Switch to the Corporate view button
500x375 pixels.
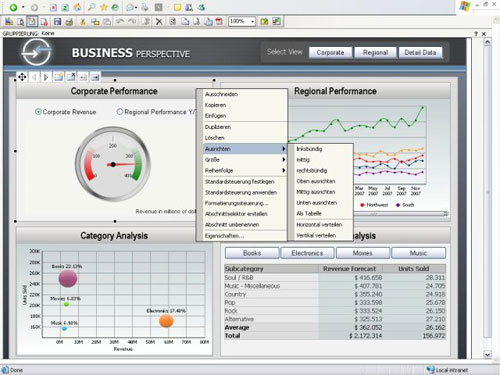pos(330,52)
